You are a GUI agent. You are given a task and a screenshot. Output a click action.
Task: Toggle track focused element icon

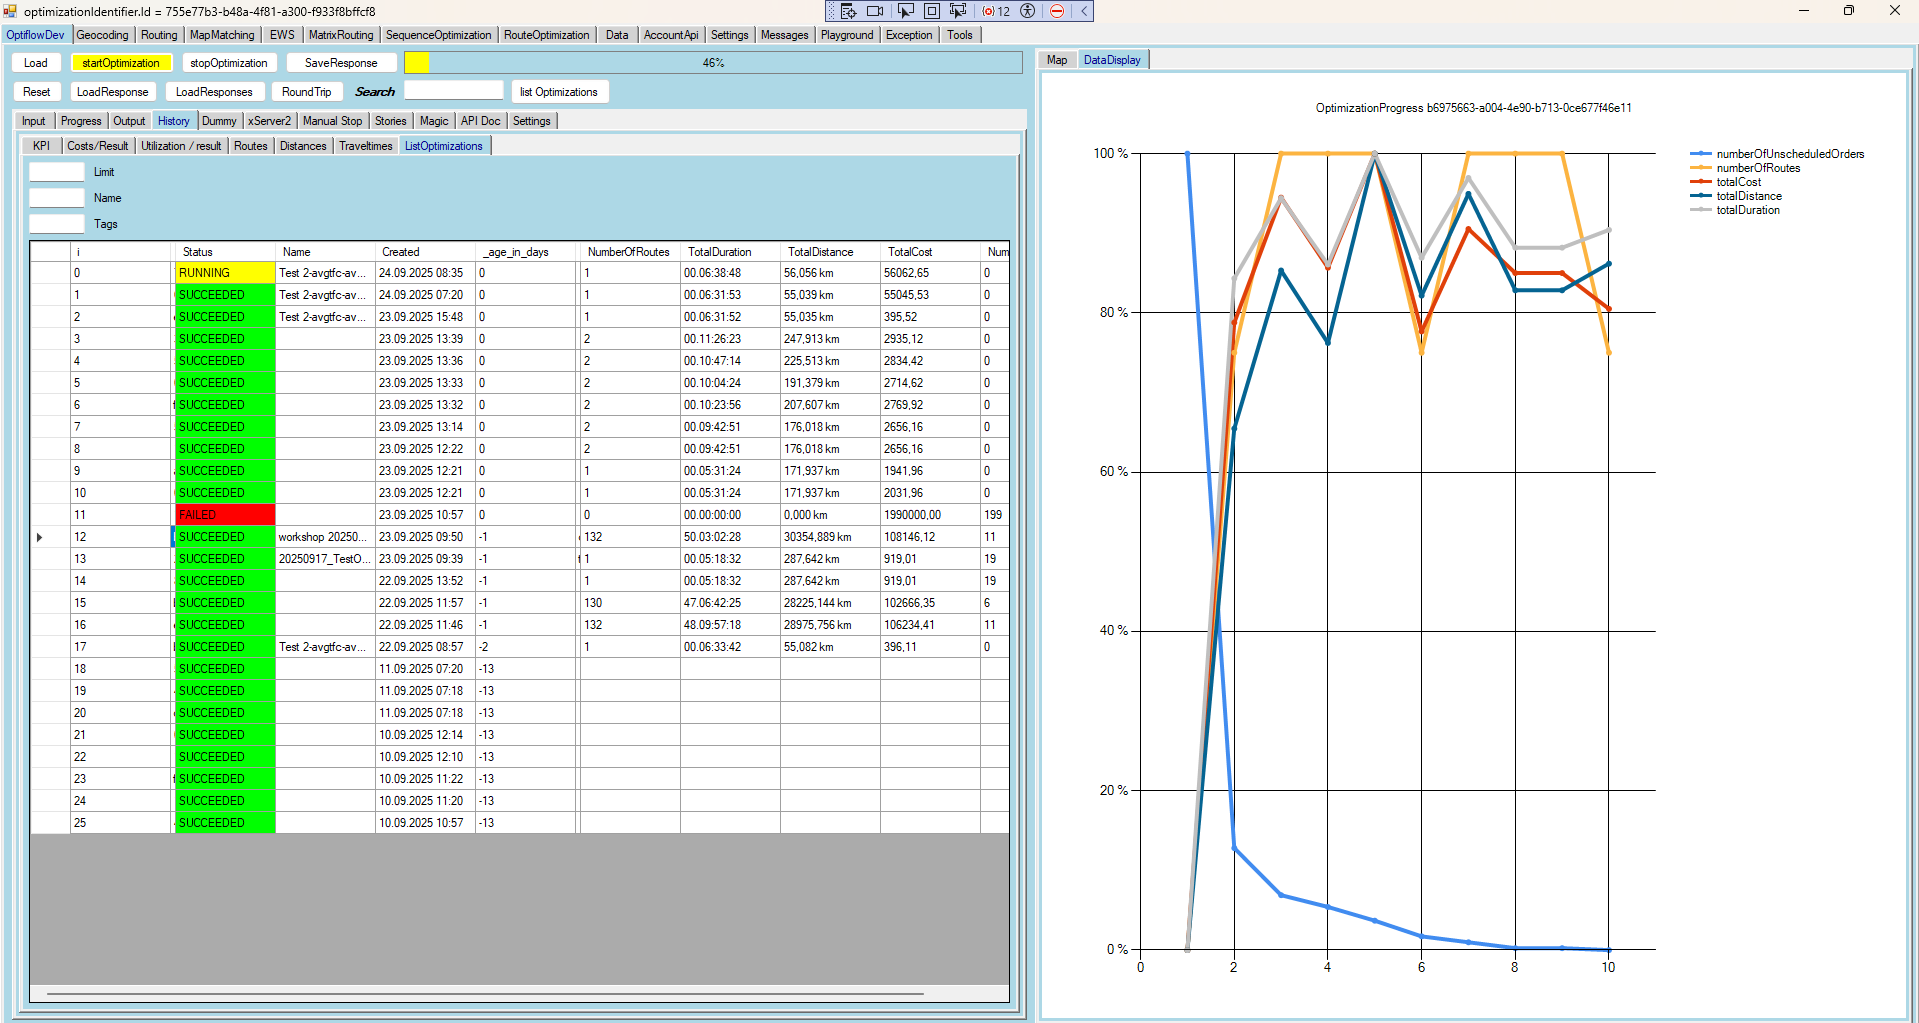pyautogui.click(x=958, y=11)
